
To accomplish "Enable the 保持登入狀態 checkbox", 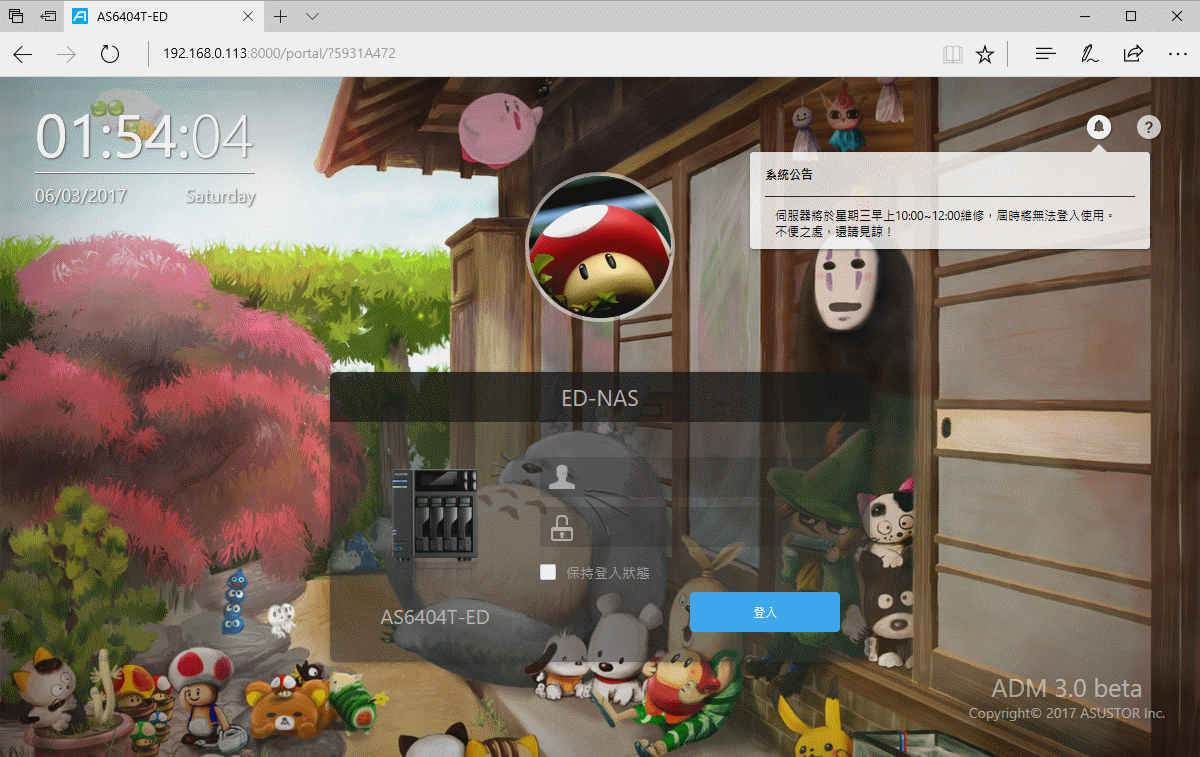I will (x=547, y=572).
